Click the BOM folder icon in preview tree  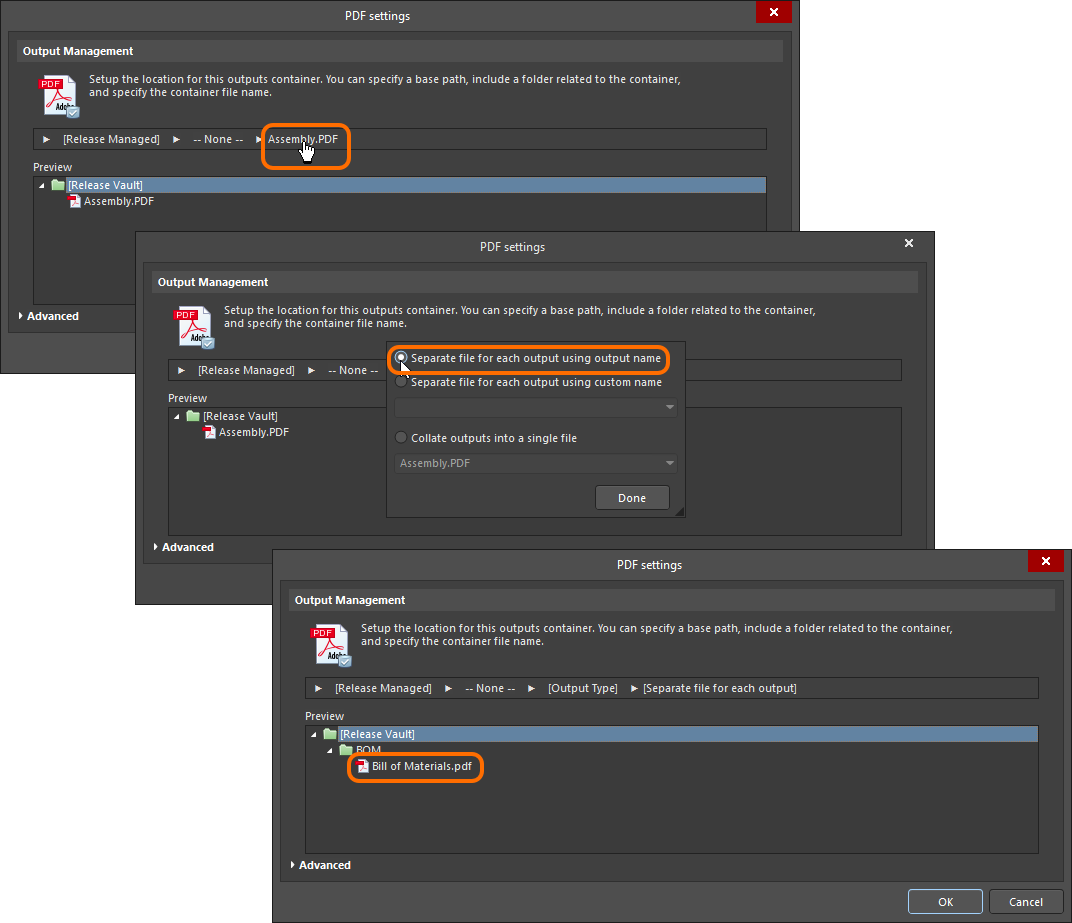[346, 750]
